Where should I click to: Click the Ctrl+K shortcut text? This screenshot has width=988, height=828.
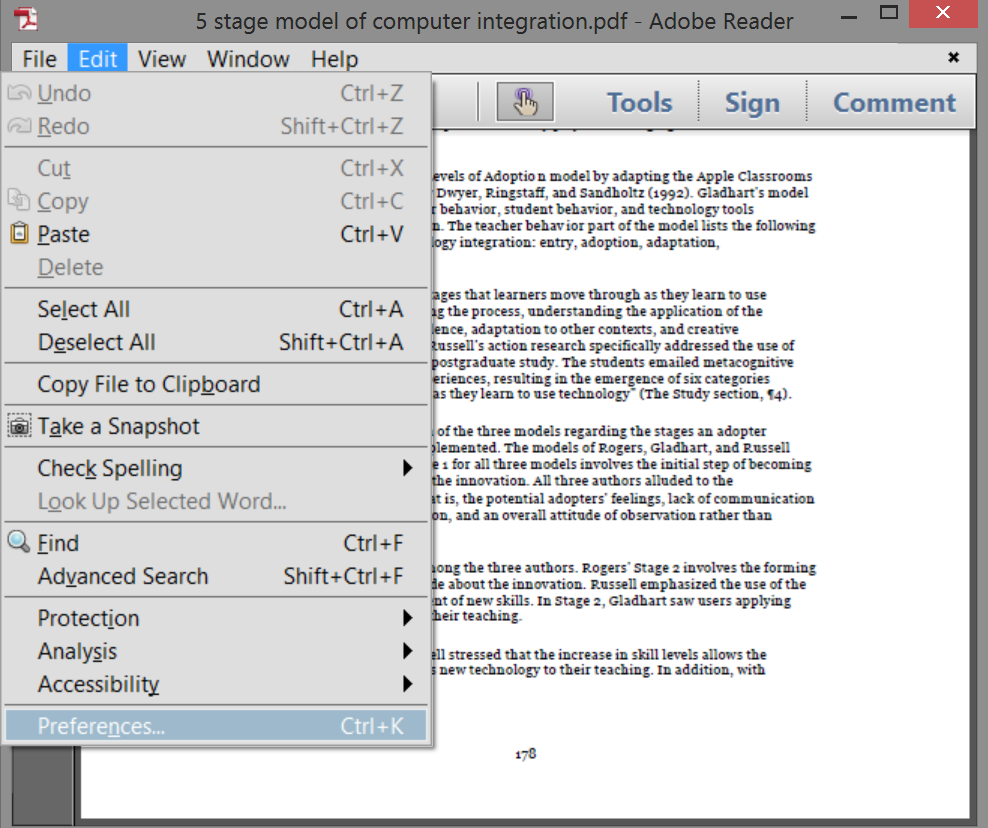pos(371,726)
